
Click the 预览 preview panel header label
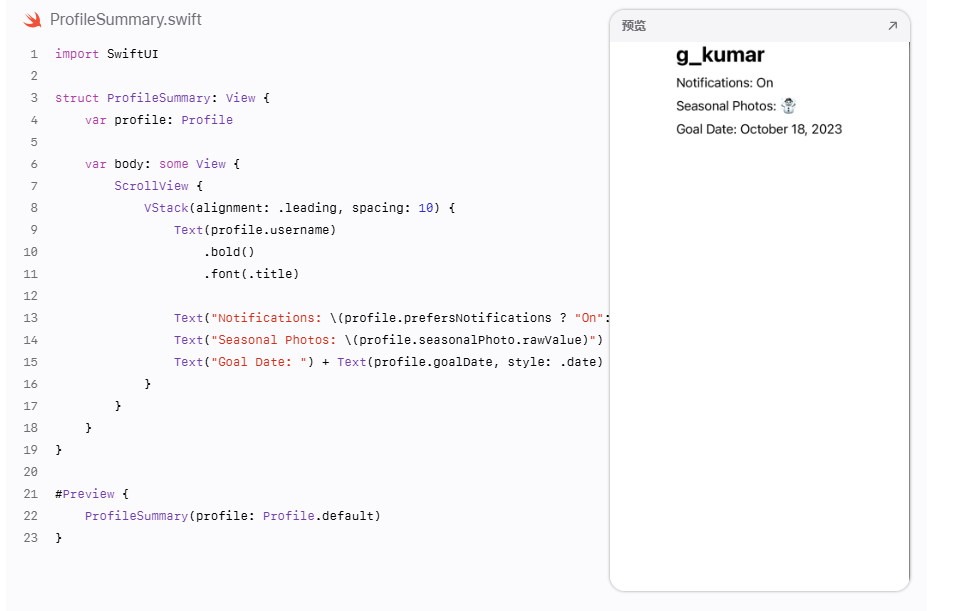click(634, 26)
